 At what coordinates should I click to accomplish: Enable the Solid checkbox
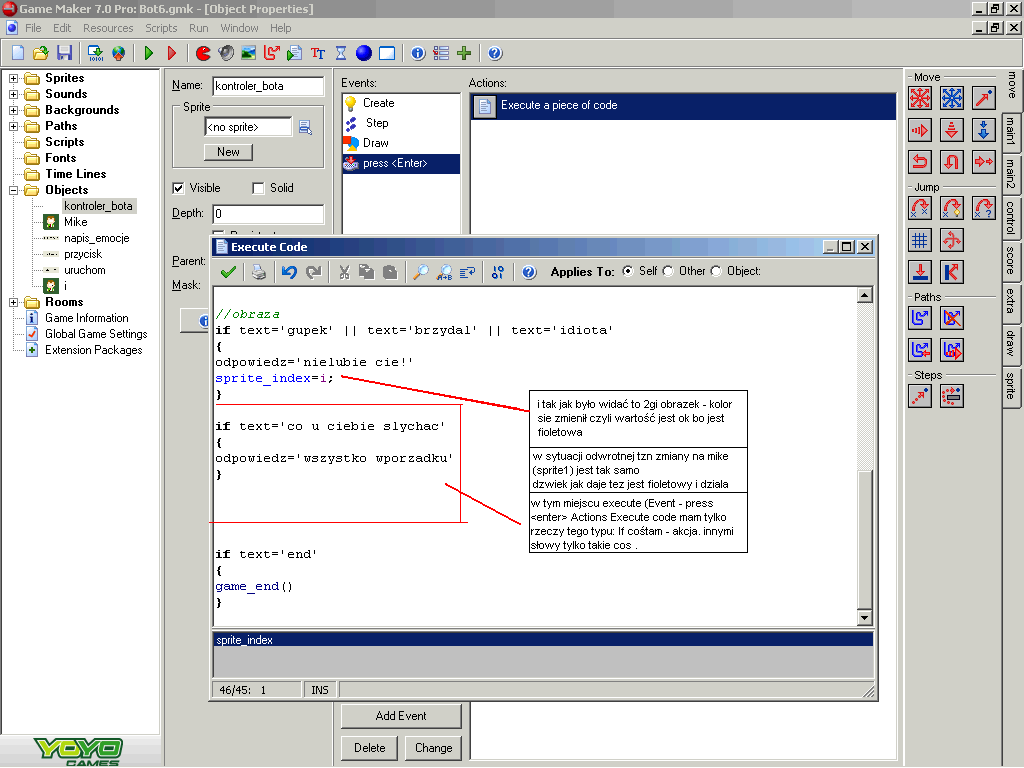coord(258,188)
